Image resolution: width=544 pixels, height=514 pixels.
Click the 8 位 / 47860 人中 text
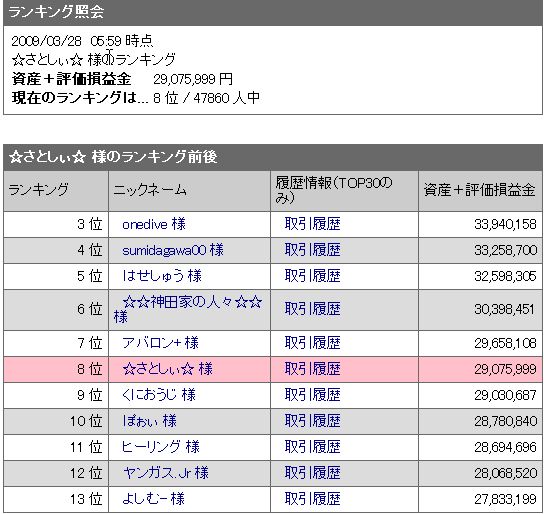(206, 98)
